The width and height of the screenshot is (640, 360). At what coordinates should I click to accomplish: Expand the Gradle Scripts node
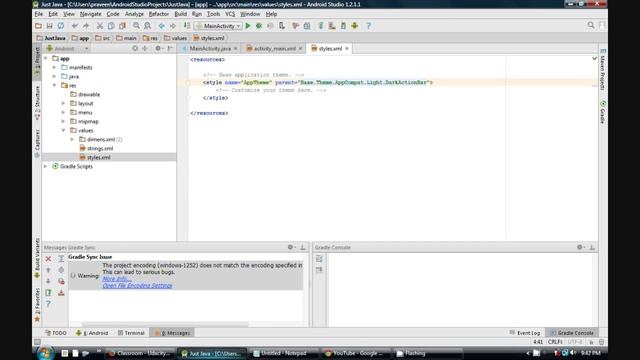(46, 167)
